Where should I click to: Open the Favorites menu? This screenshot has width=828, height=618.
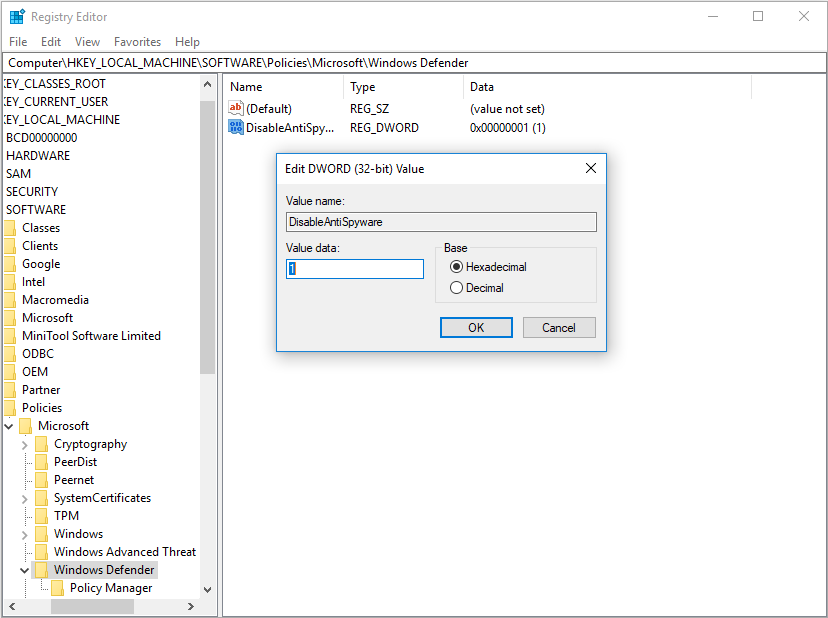tap(137, 42)
